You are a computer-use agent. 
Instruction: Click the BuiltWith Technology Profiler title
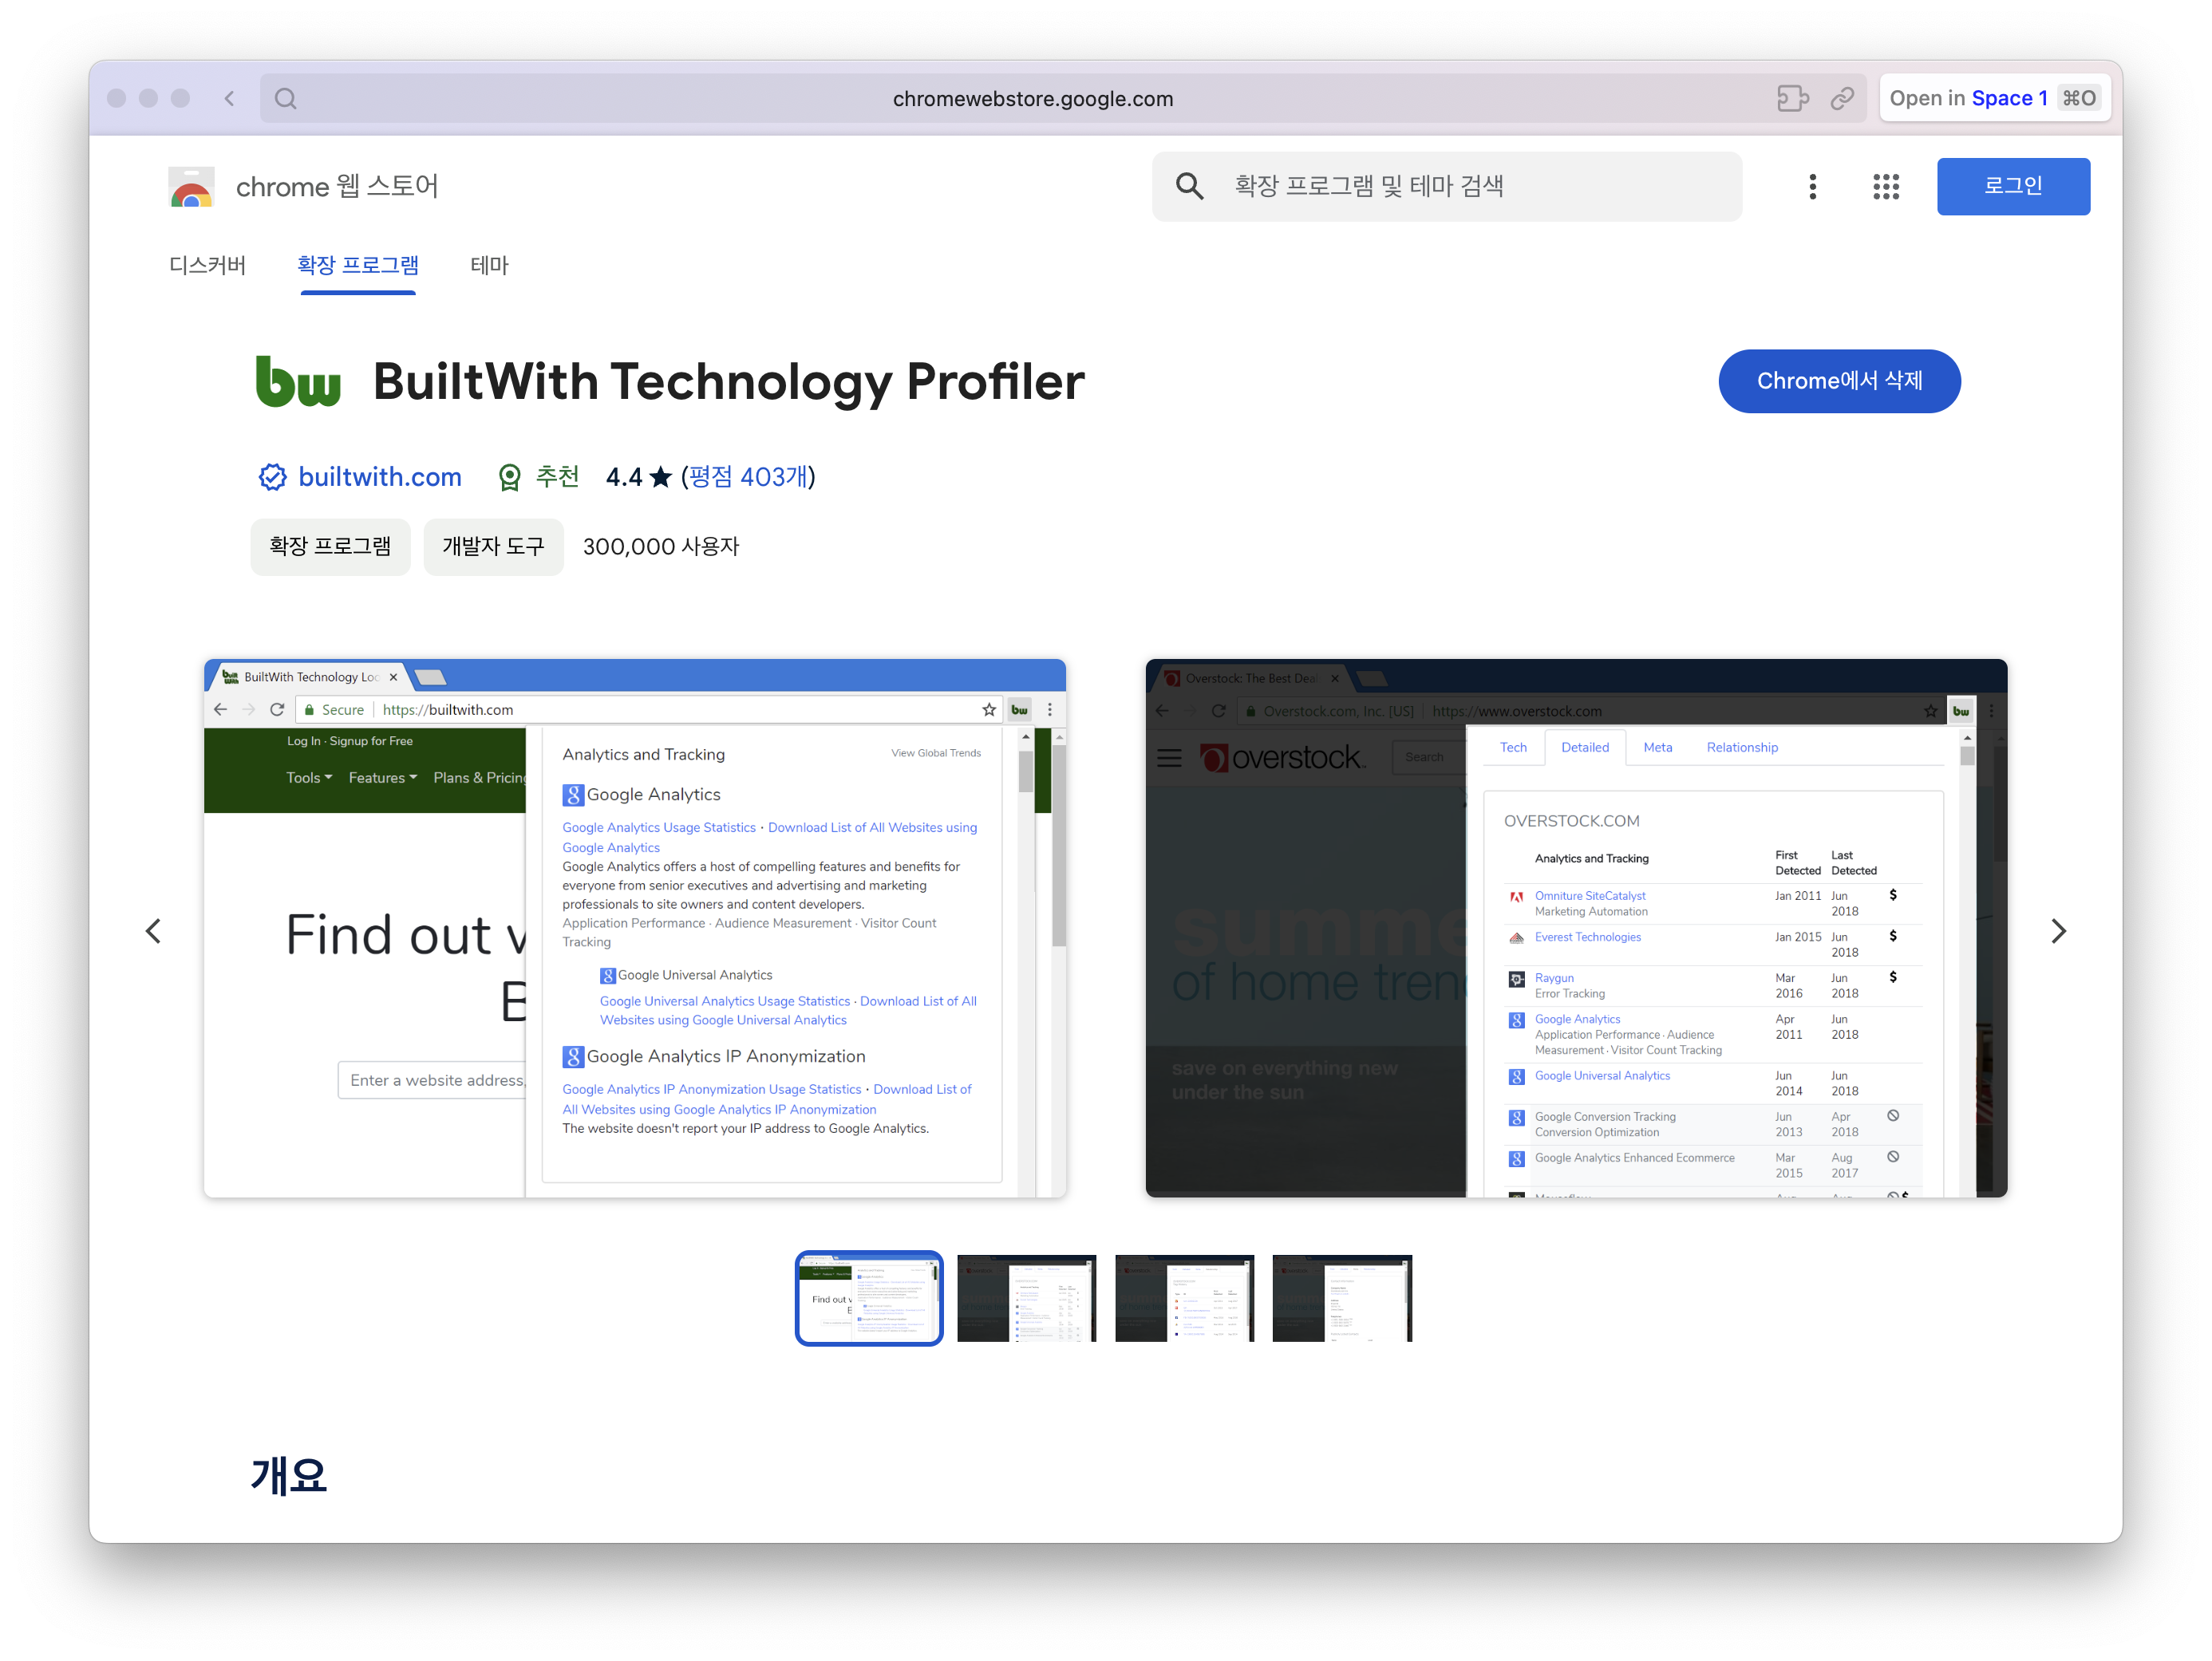[x=729, y=381]
